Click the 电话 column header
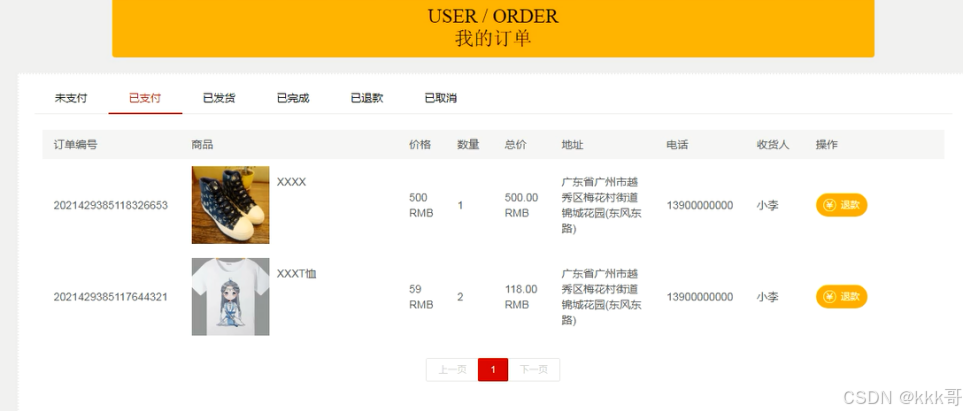The height and width of the screenshot is (415, 966). click(x=677, y=145)
